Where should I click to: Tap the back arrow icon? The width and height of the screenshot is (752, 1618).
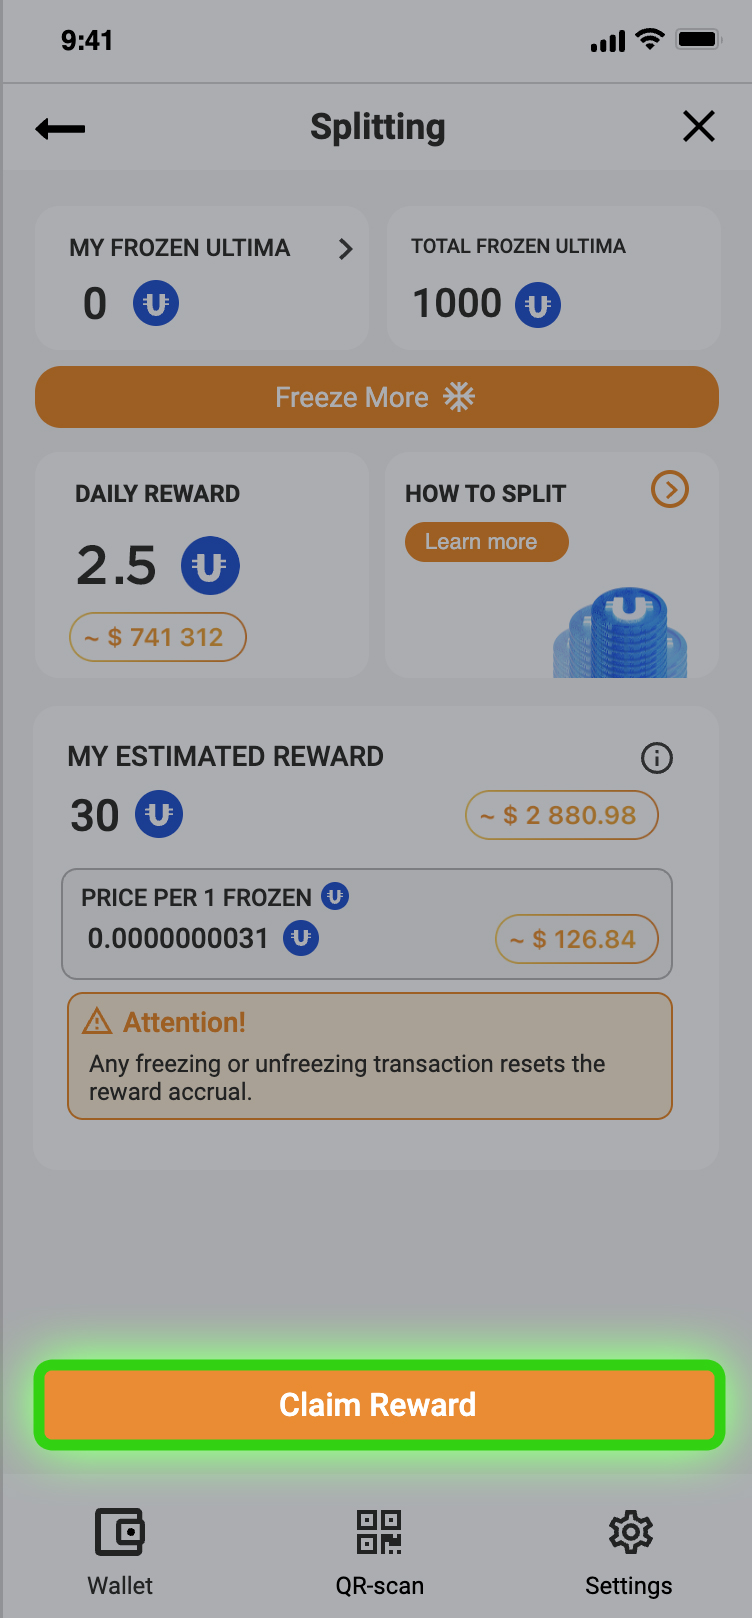point(60,128)
